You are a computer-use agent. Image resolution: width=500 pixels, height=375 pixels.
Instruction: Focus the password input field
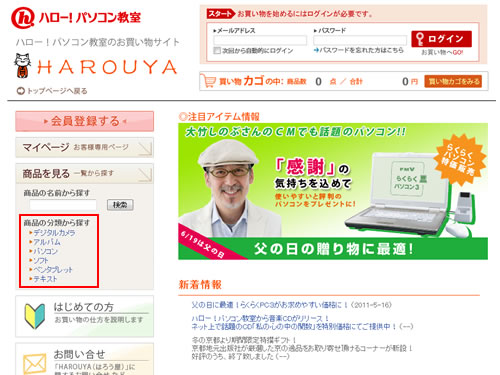(x=360, y=40)
